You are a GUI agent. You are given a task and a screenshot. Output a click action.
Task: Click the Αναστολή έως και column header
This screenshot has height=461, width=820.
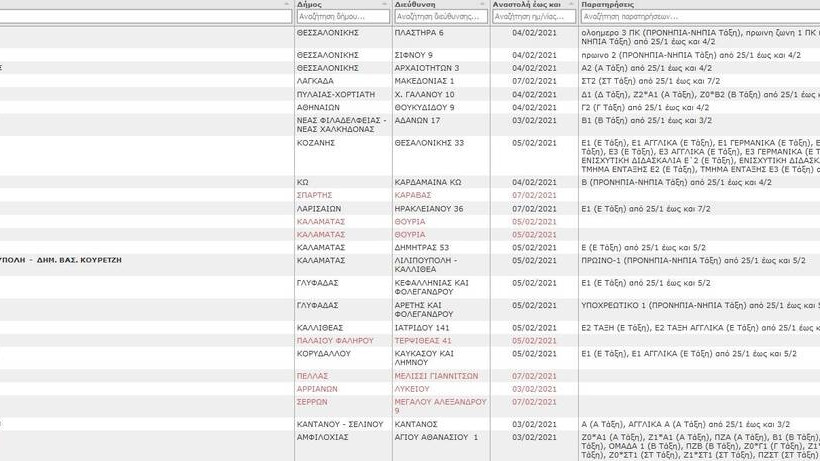[526, 5]
